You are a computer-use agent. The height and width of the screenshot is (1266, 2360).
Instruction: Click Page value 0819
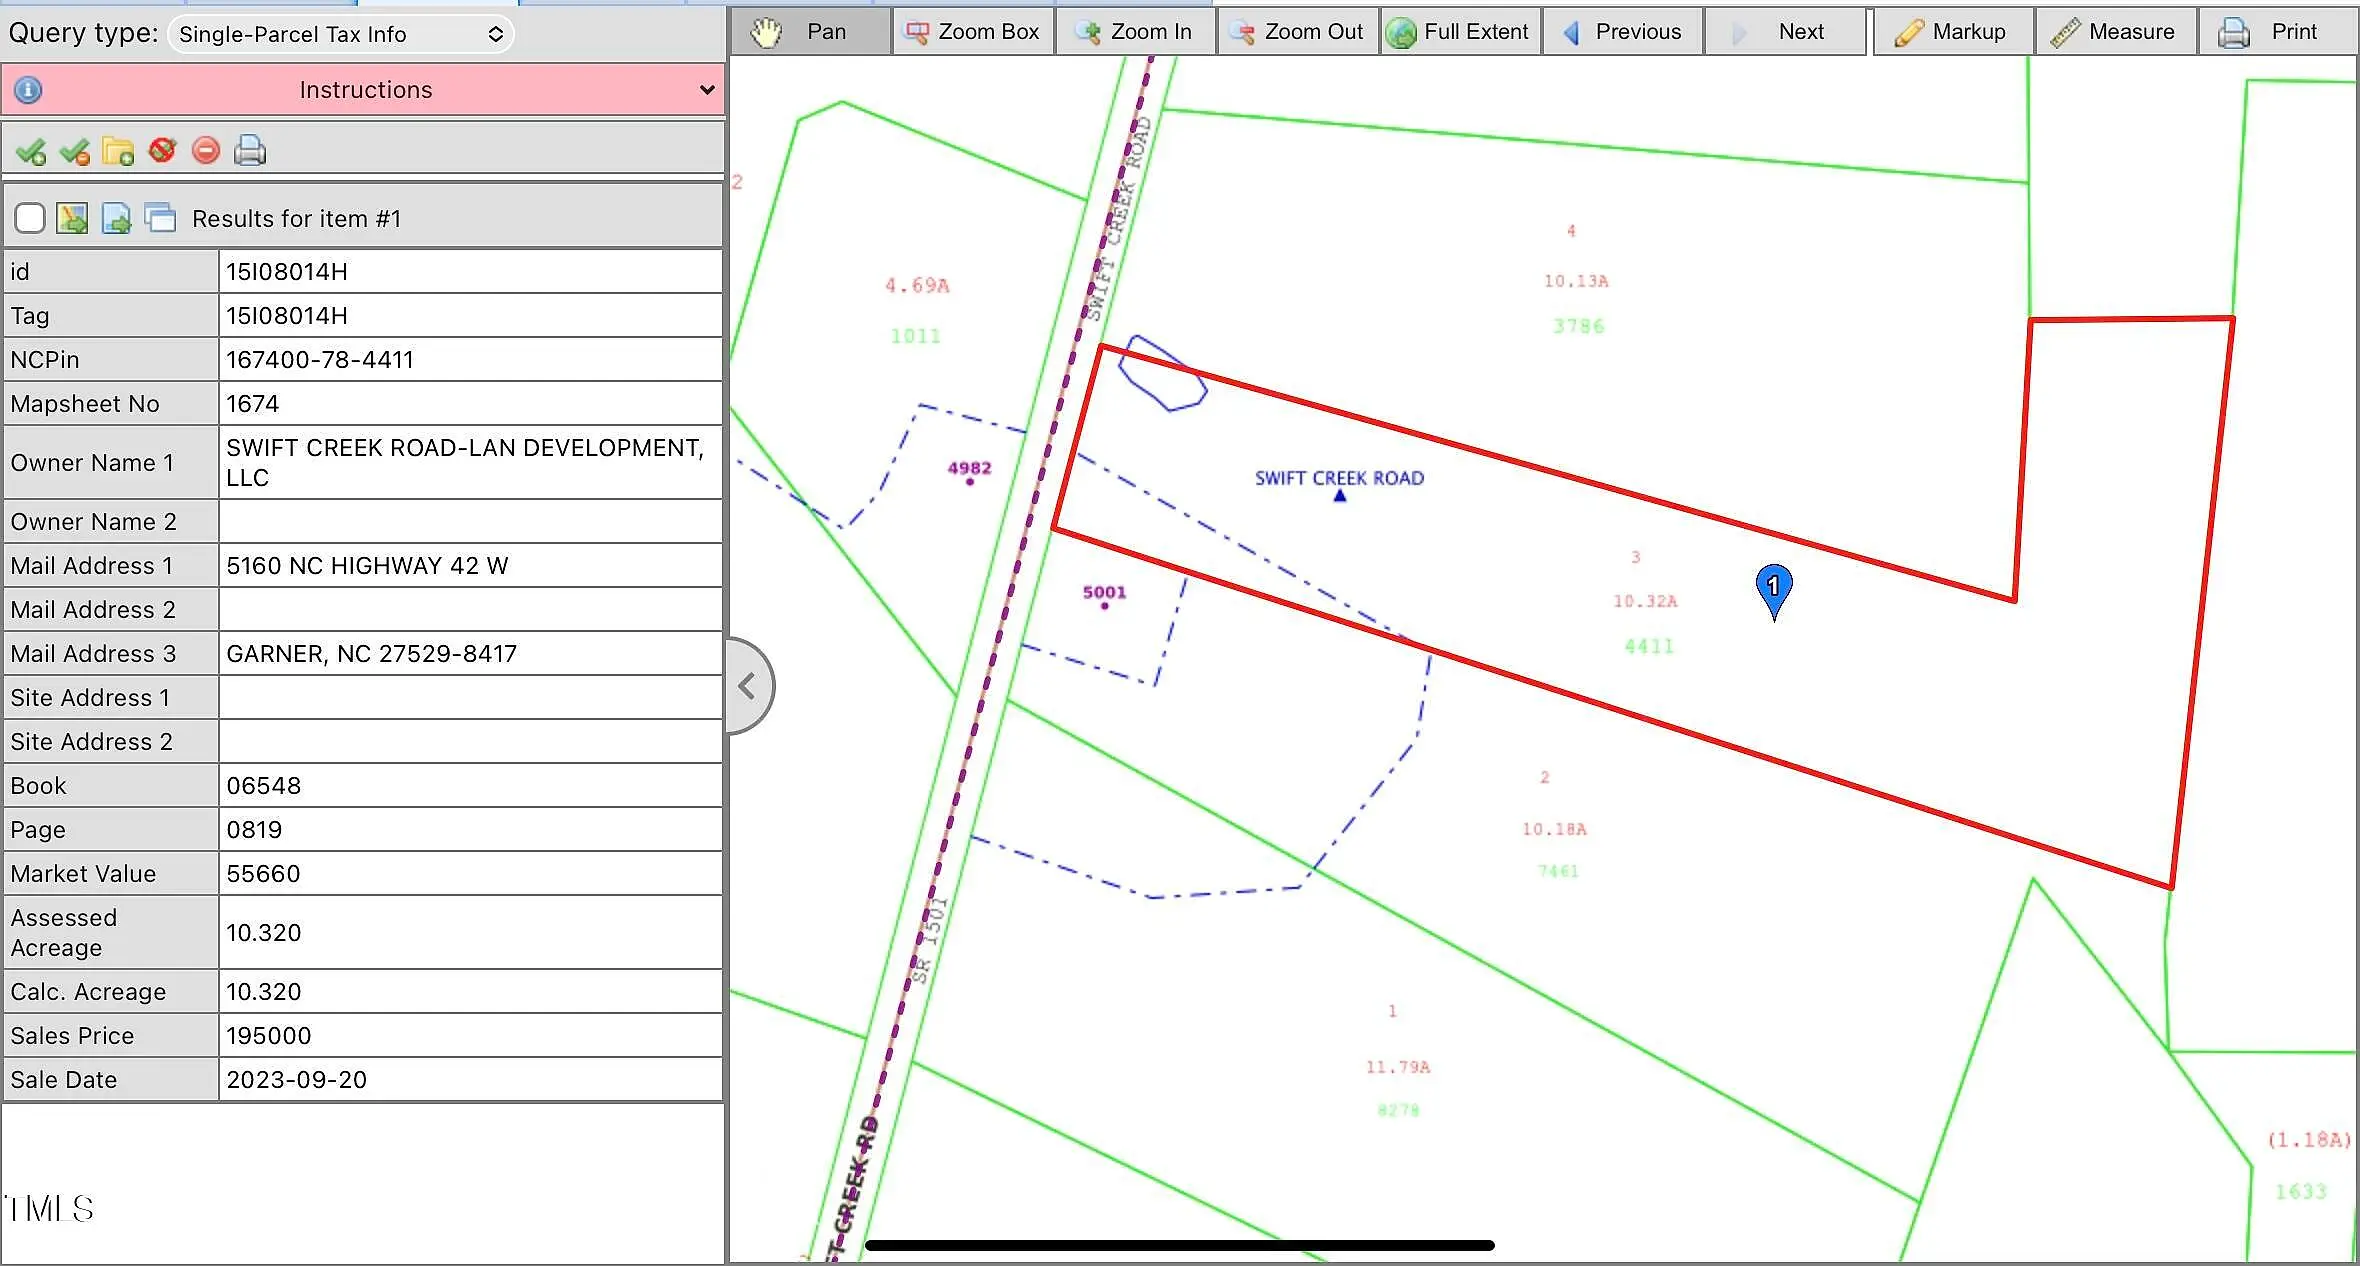tap(470, 830)
